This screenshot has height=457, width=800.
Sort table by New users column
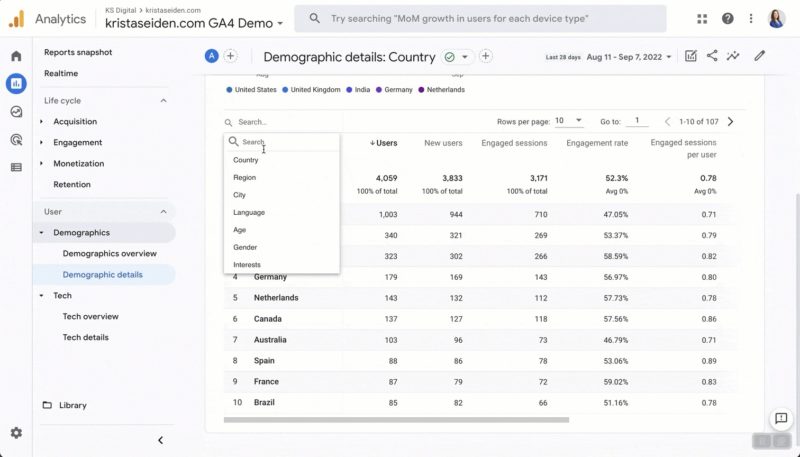[x=443, y=143]
